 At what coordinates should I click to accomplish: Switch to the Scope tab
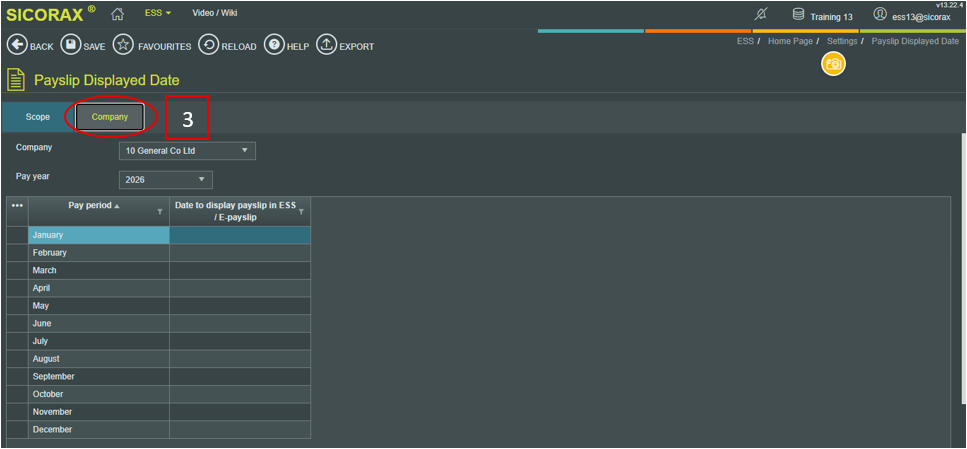pos(38,117)
